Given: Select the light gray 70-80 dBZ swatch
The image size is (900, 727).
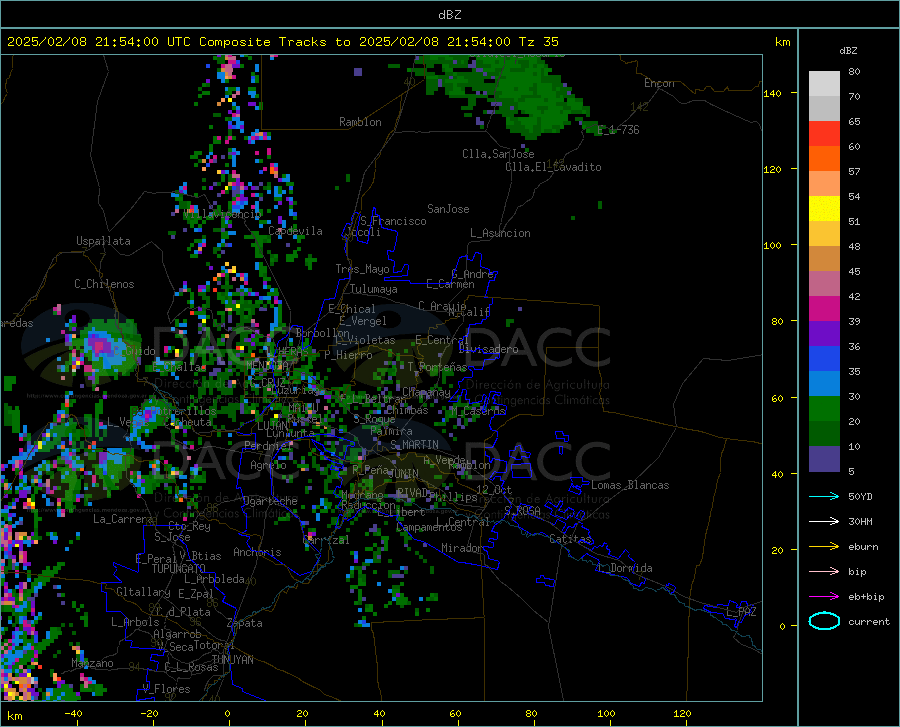Looking at the screenshot, I should [x=824, y=84].
